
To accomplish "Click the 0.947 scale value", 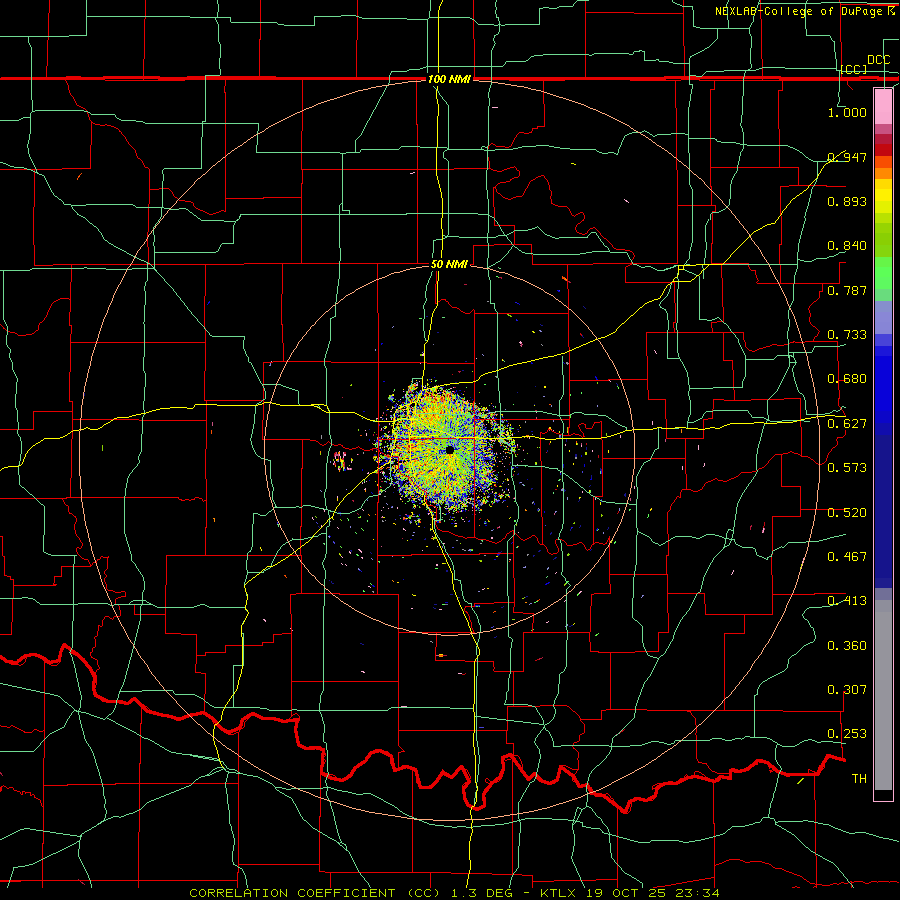I will (x=847, y=157).
